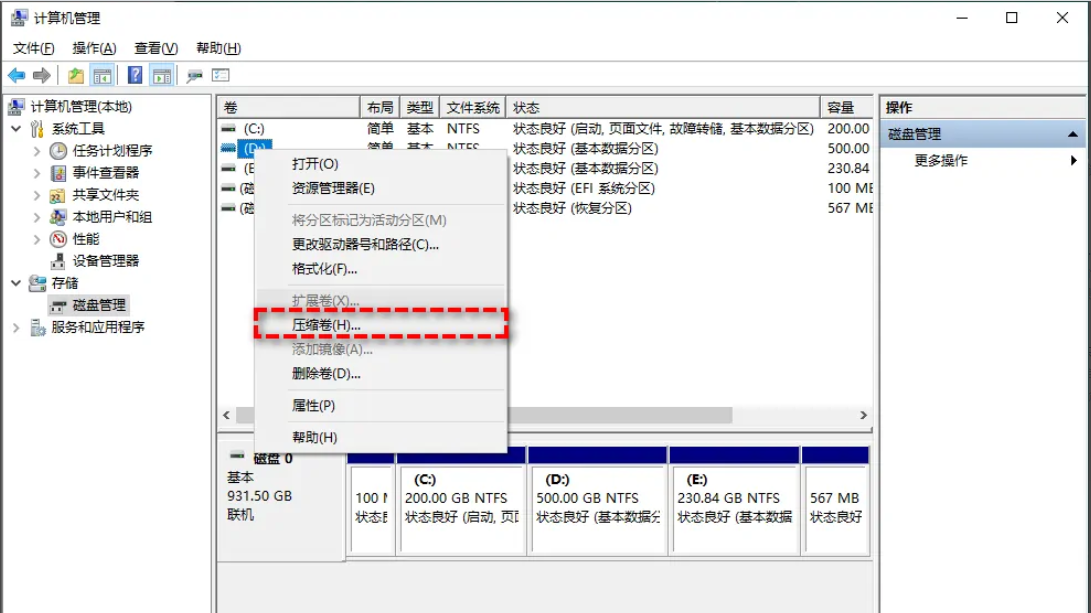The width and height of the screenshot is (1091, 613).
Task: Sort by the 布局 column header
Action: click(x=380, y=108)
